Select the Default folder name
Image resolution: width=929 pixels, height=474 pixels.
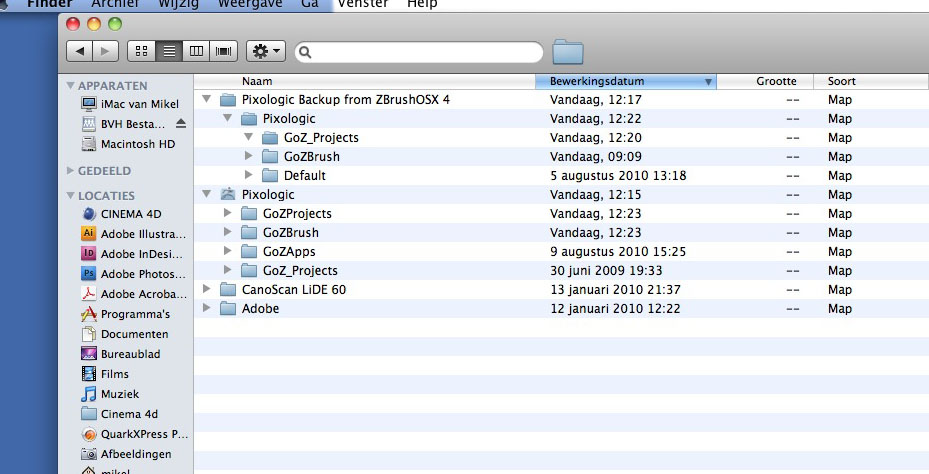(x=305, y=175)
